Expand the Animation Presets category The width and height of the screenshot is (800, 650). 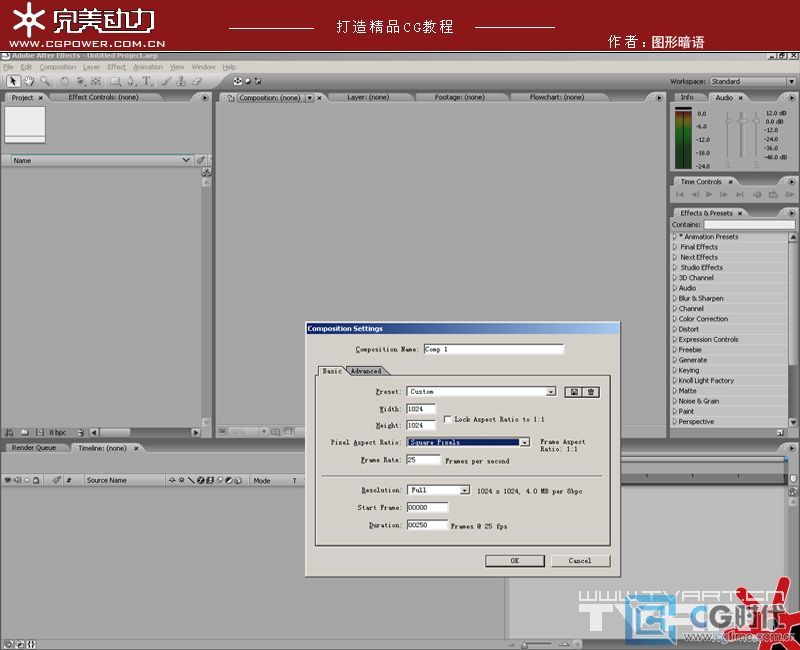tap(674, 237)
